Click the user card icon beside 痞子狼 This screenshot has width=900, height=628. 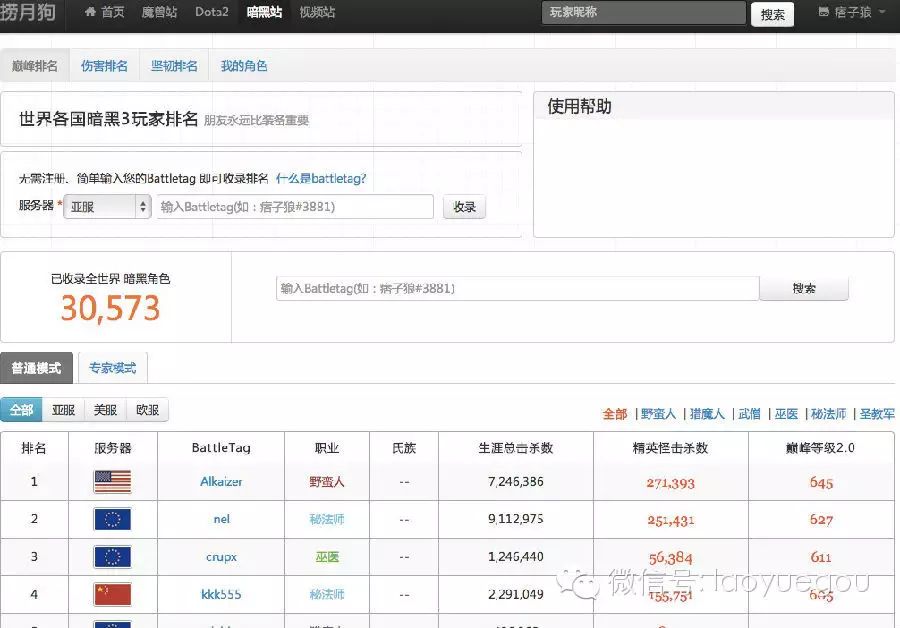824,11
